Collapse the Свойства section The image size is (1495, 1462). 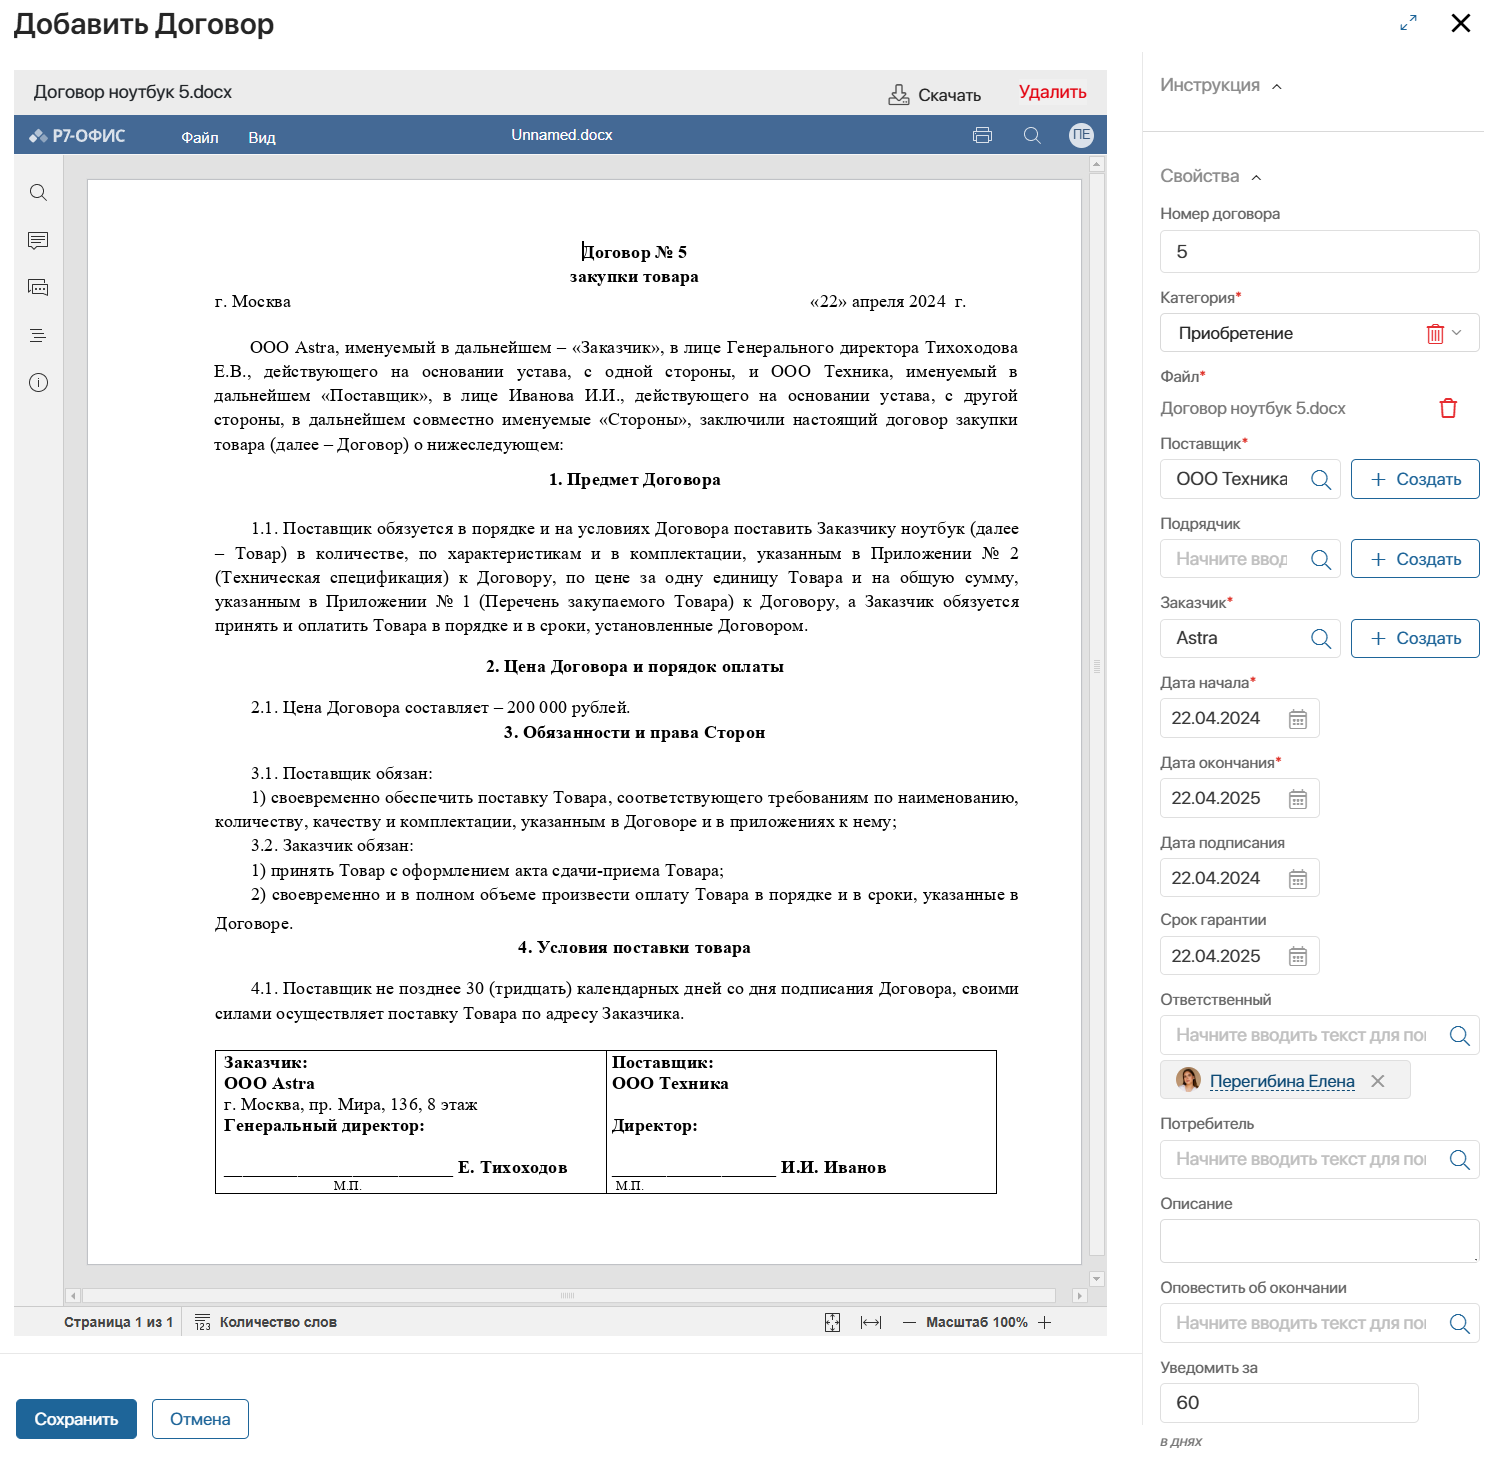click(1256, 177)
